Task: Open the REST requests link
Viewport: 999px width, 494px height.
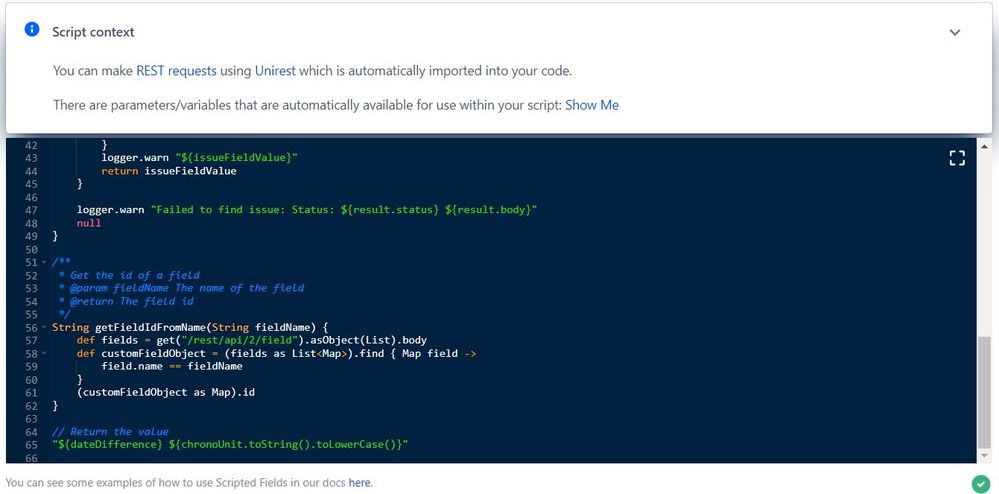Action: 176,71
